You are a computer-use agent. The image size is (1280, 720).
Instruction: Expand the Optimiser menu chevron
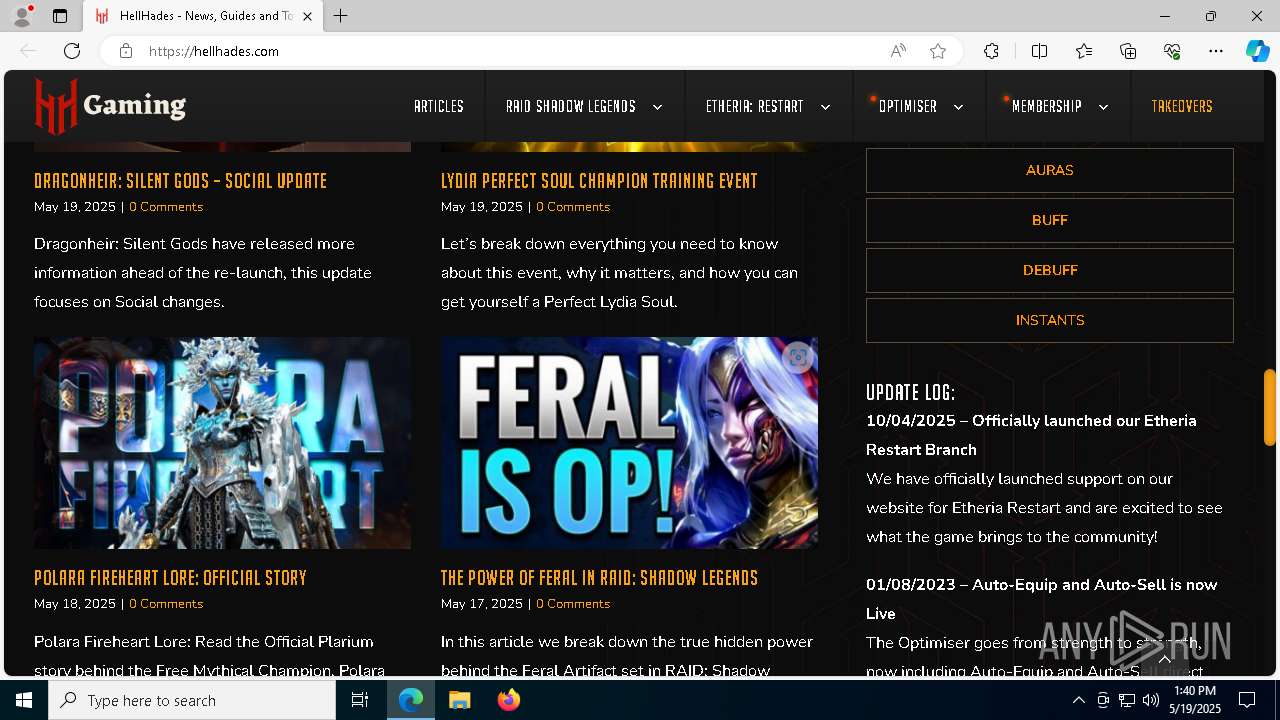(x=958, y=107)
